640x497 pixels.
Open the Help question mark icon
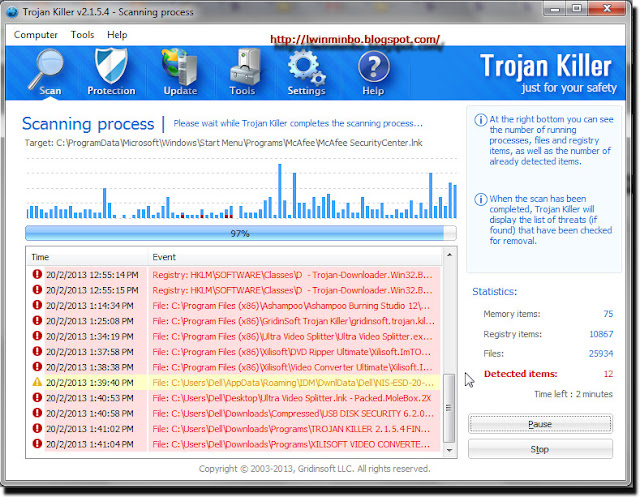point(373,67)
